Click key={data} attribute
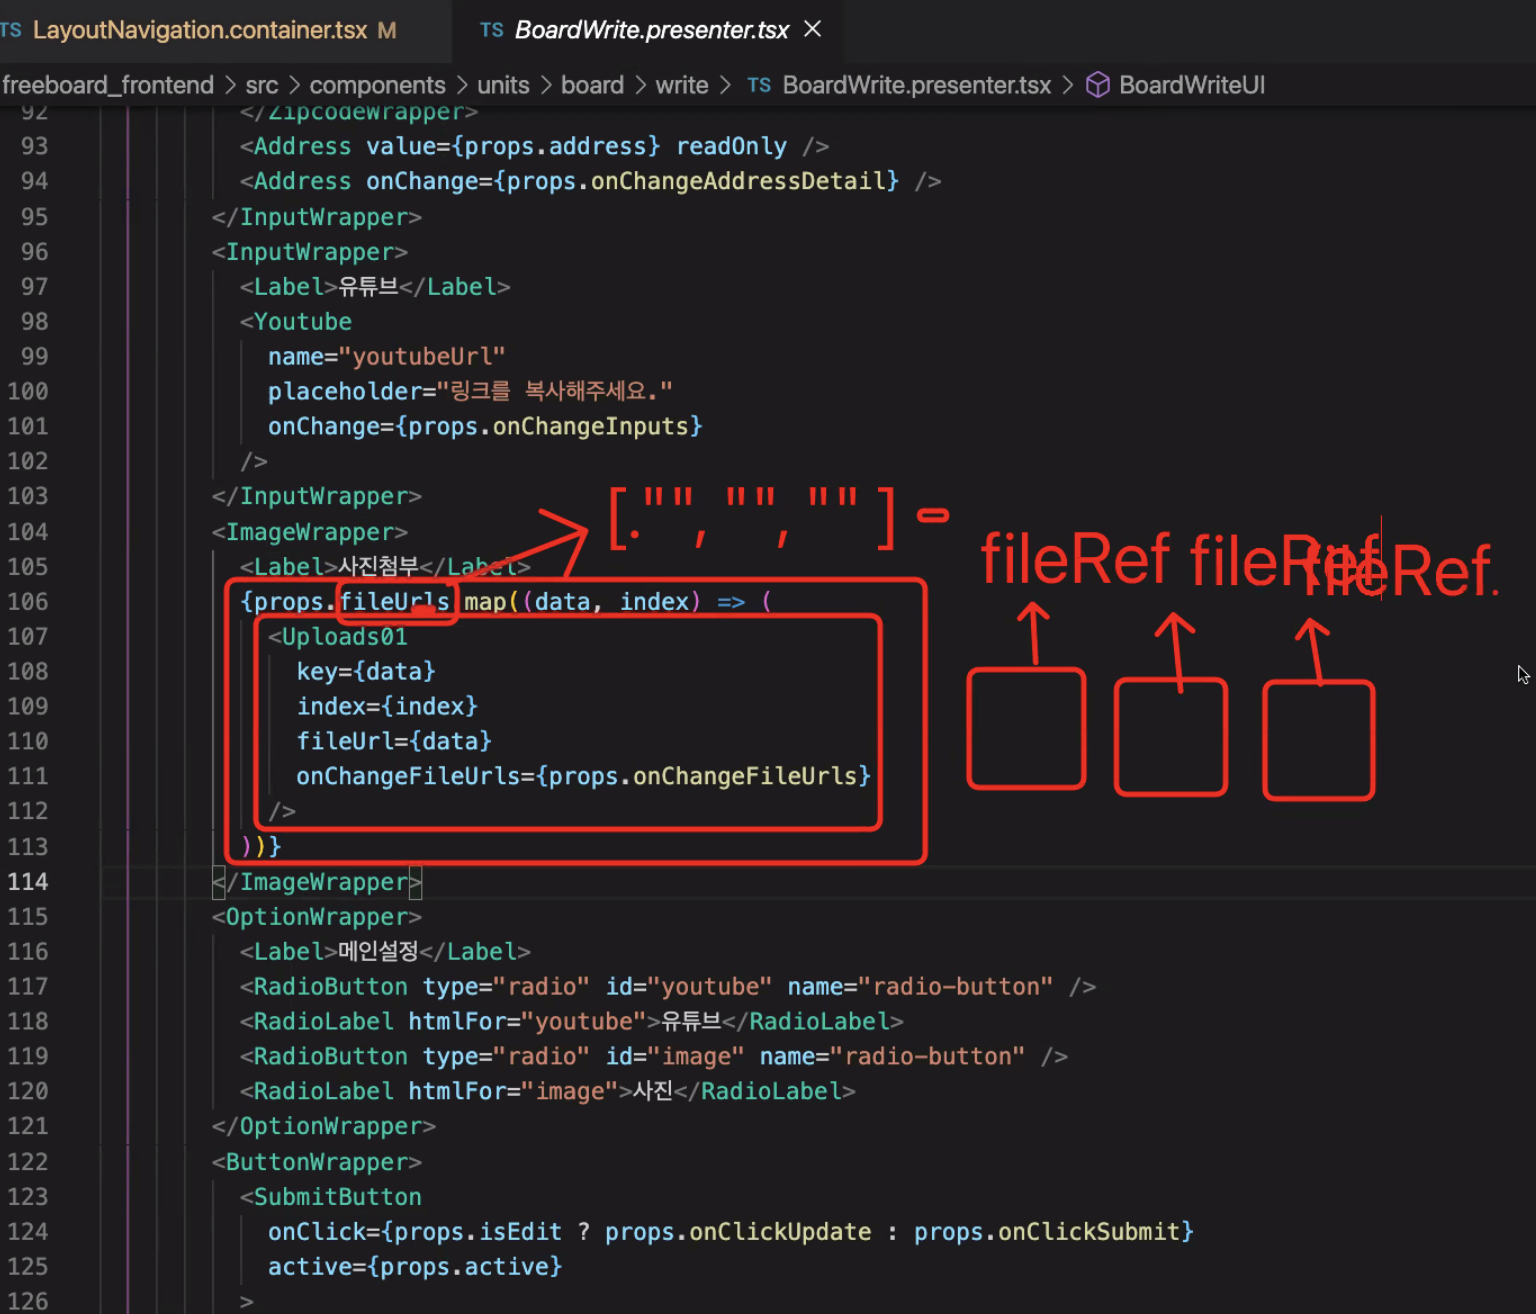This screenshot has height=1314, width=1536. tap(366, 671)
